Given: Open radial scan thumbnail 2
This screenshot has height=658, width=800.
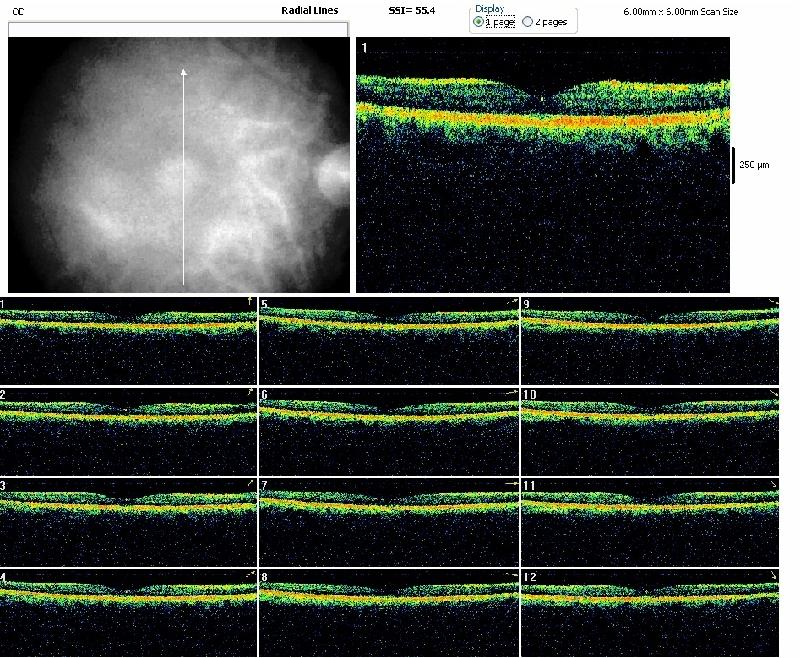Looking at the screenshot, I should point(129,432).
